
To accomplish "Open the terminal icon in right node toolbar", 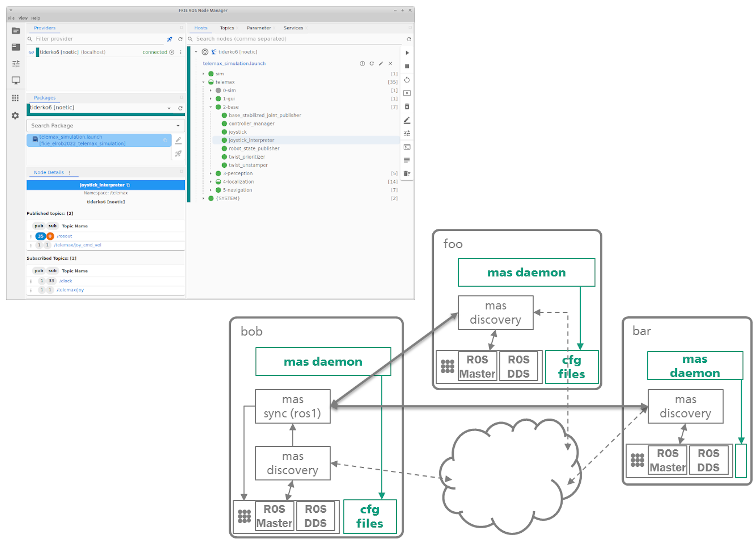I will pos(407,147).
